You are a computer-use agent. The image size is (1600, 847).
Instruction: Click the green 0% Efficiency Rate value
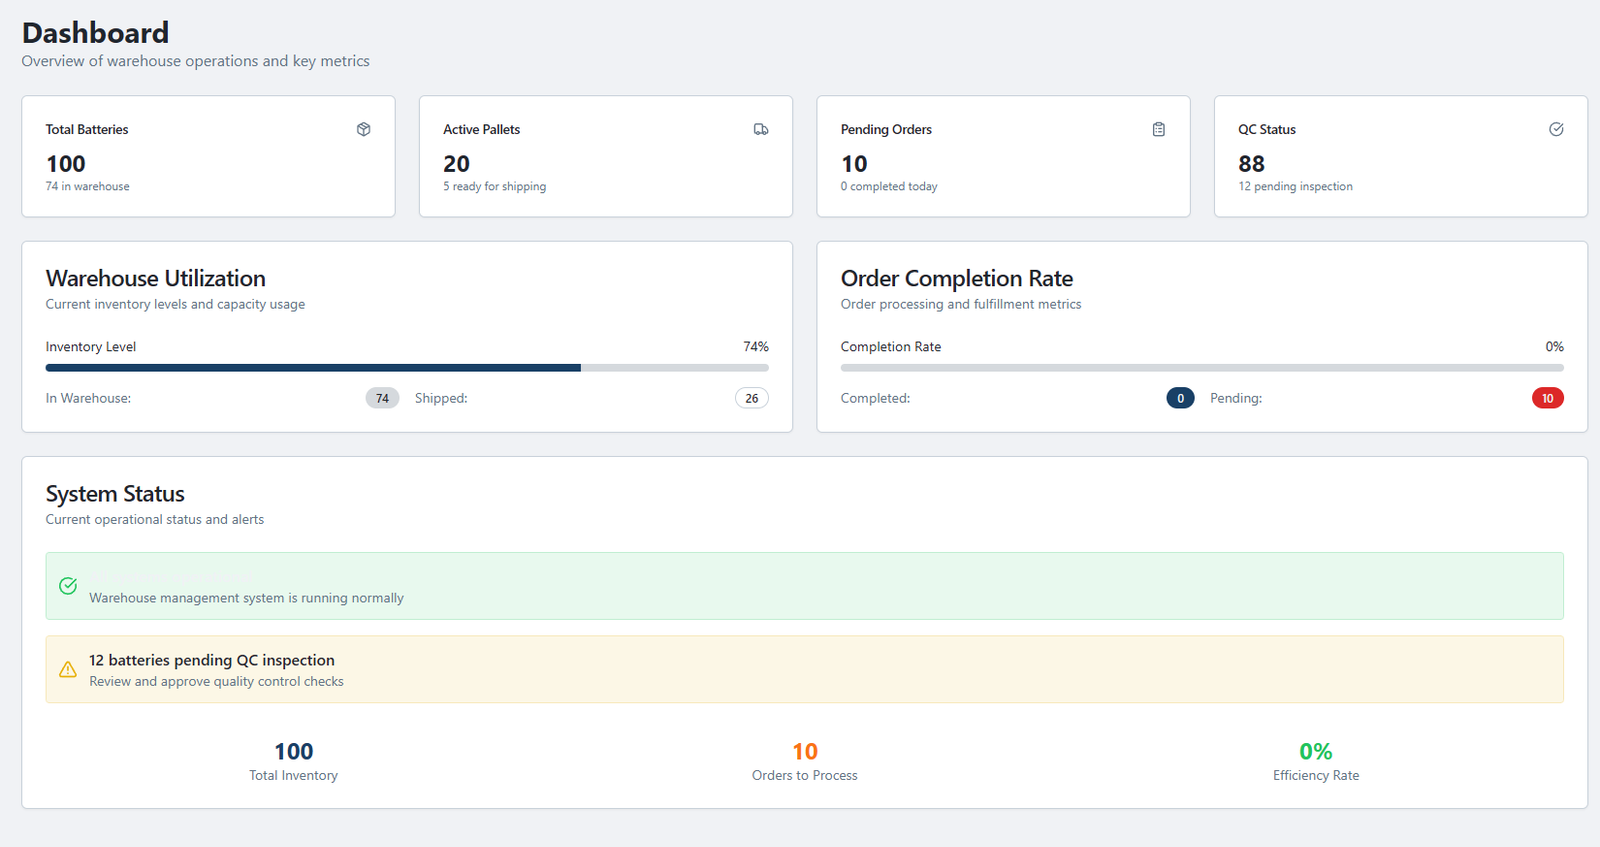coord(1315,751)
